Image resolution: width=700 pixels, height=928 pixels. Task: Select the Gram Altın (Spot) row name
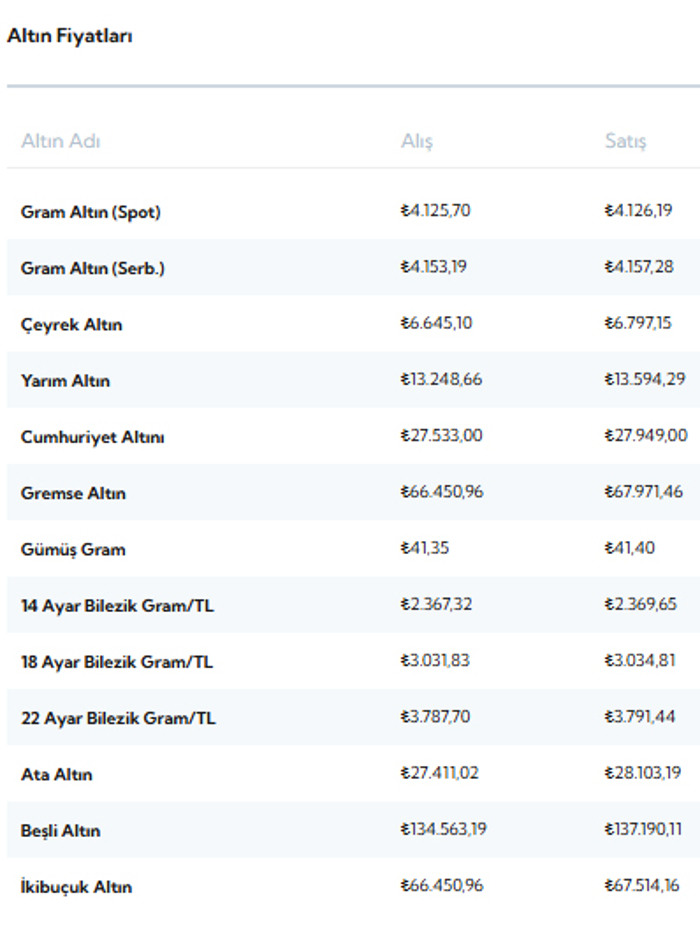[x=91, y=212]
